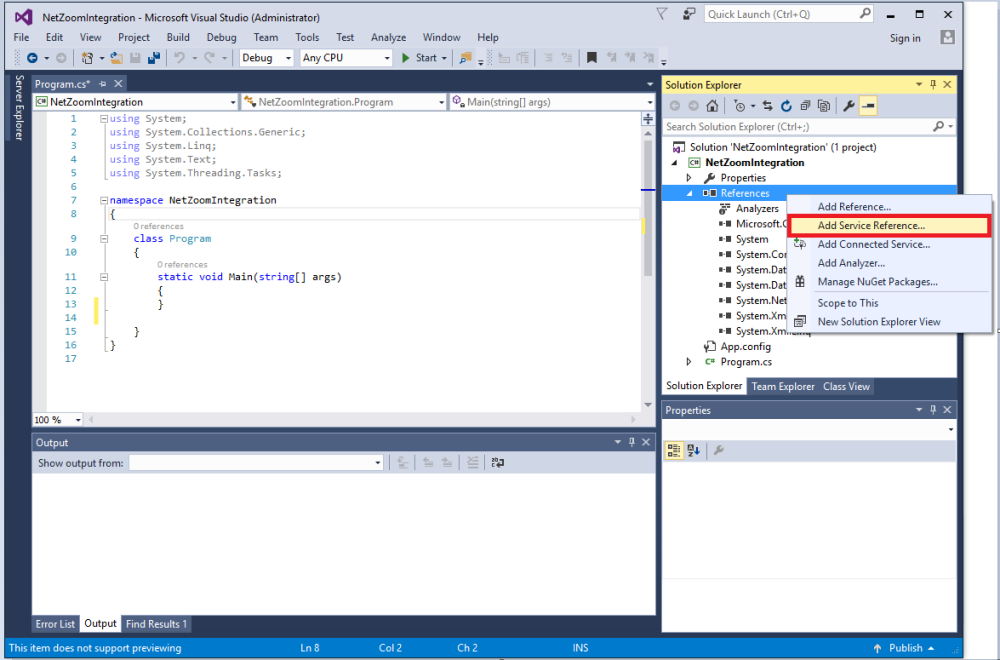Click the Properties wrench icon in Solution Explorer toolbar
Image resolution: width=1000 pixels, height=660 pixels.
point(849,106)
